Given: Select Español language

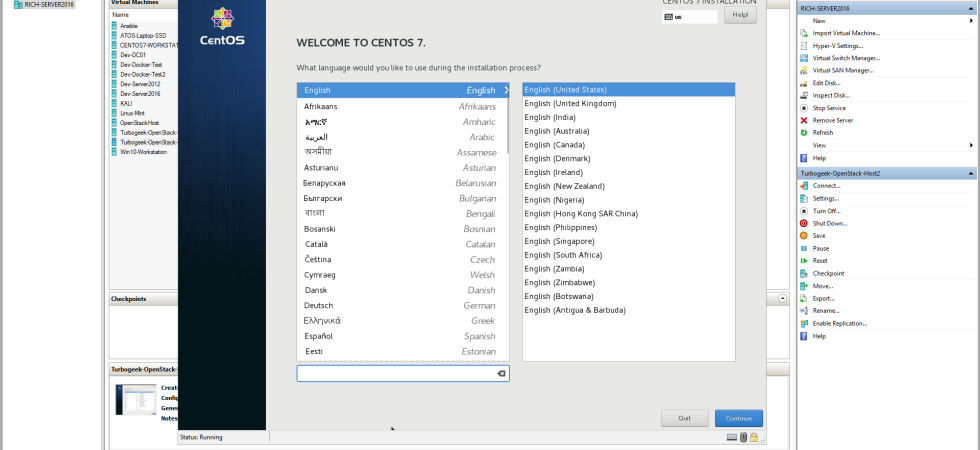Looking at the screenshot, I should tap(403, 336).
